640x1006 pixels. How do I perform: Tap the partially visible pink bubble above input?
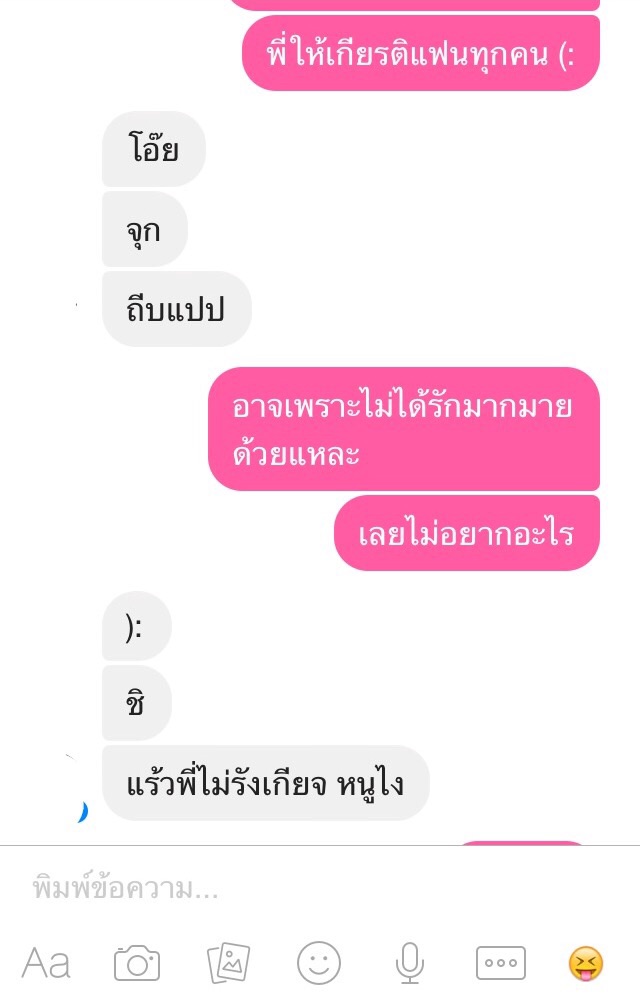point(523,842)
